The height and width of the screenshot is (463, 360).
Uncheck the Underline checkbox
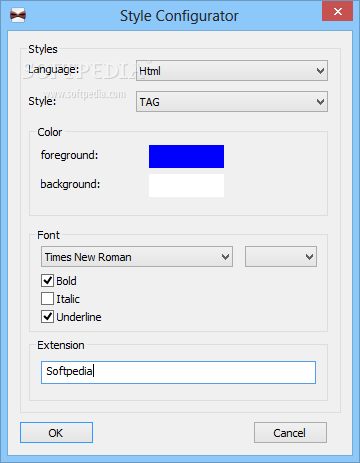47,317
